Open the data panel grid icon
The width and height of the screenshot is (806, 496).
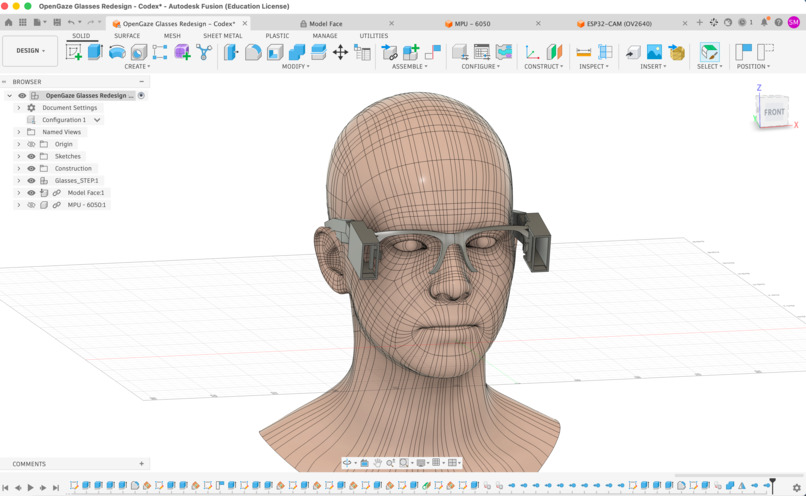23,23
